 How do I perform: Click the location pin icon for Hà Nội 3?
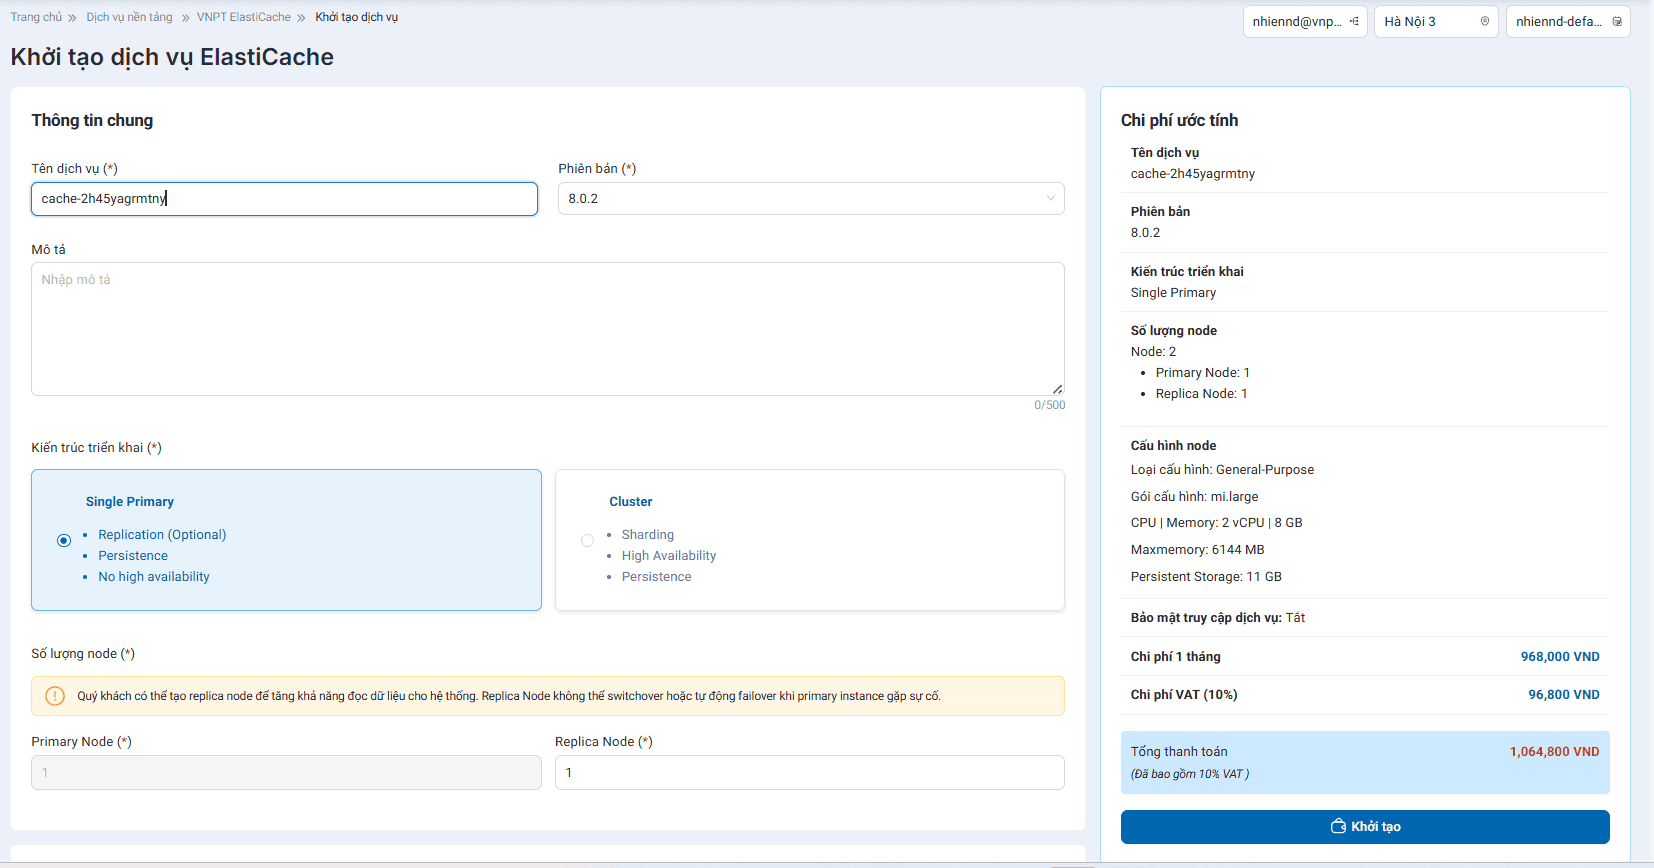1484,21
